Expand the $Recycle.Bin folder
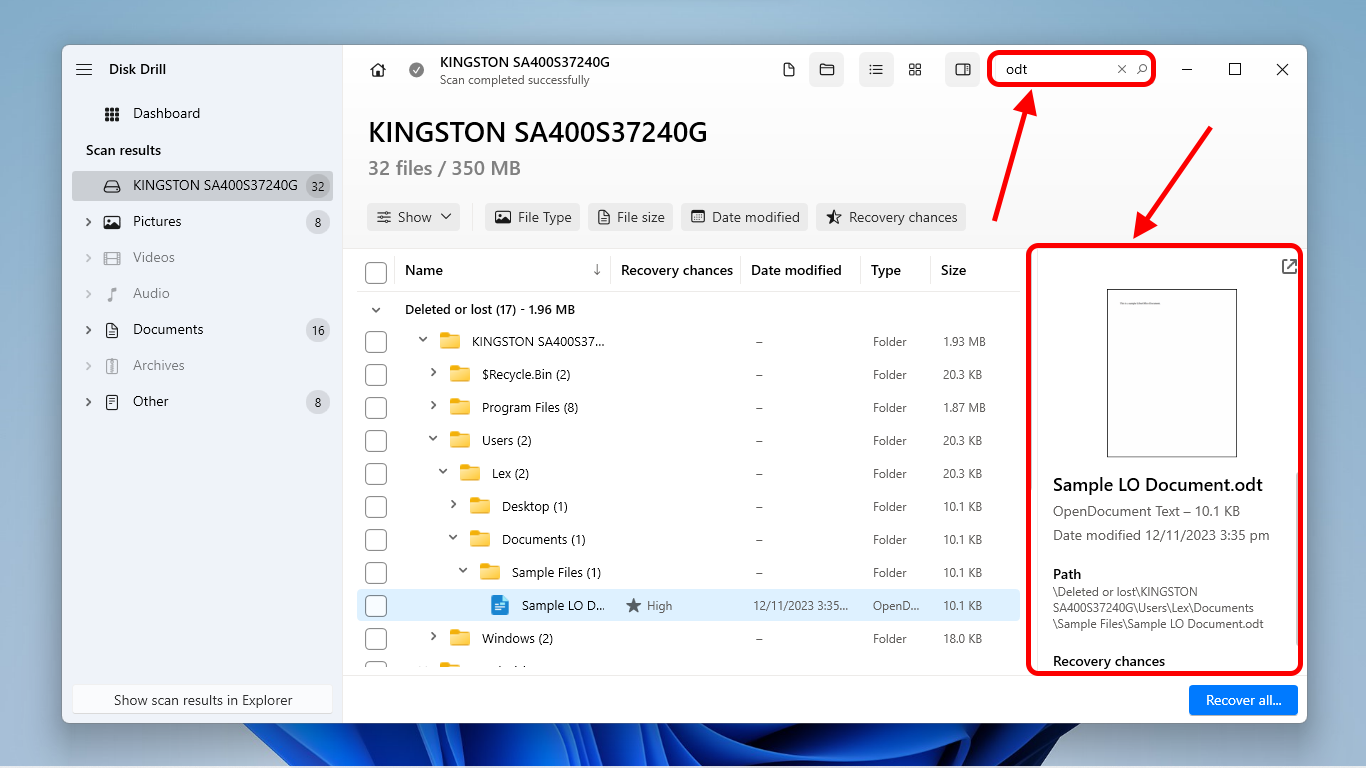 (x=433, y=373)
